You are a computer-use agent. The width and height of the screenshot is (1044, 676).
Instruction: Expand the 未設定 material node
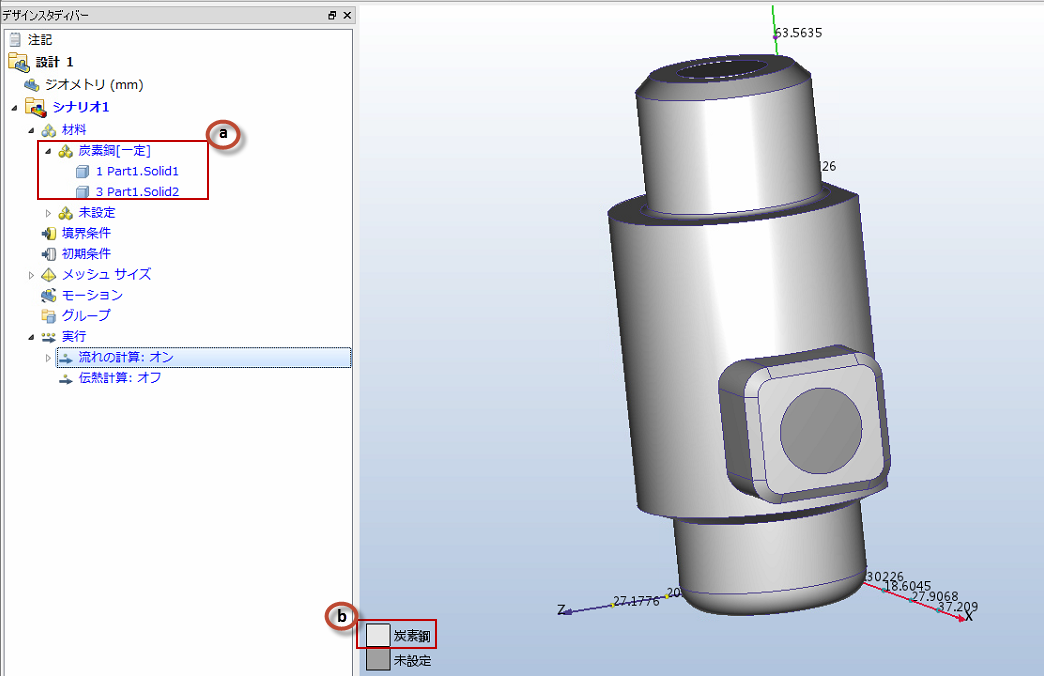point(48,213)
